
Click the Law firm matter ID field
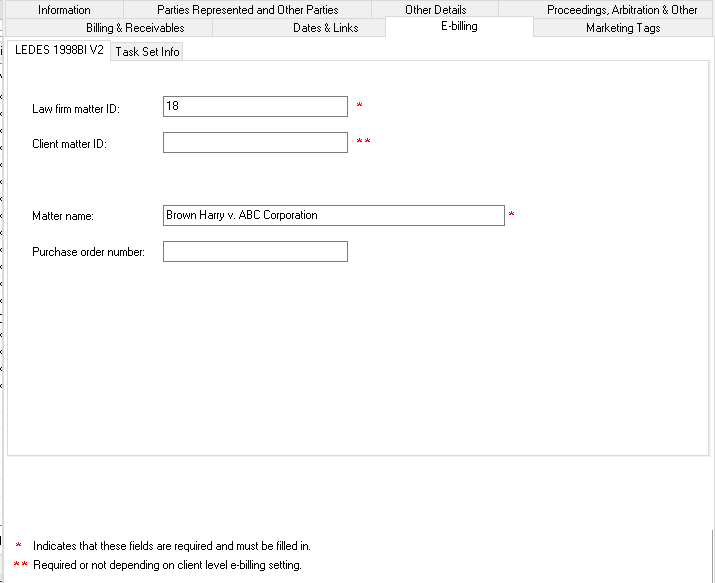(255, 106)
